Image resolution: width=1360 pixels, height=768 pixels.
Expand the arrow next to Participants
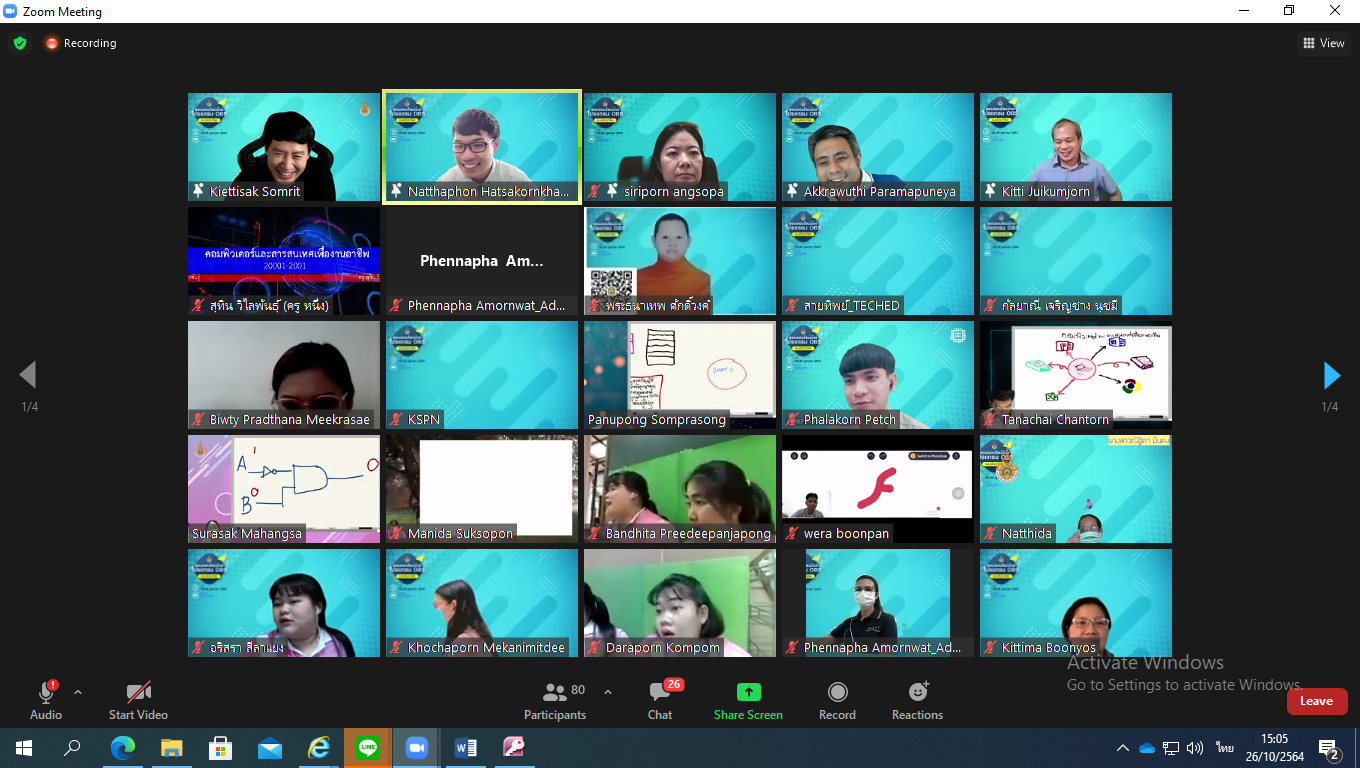click(607, 692)
